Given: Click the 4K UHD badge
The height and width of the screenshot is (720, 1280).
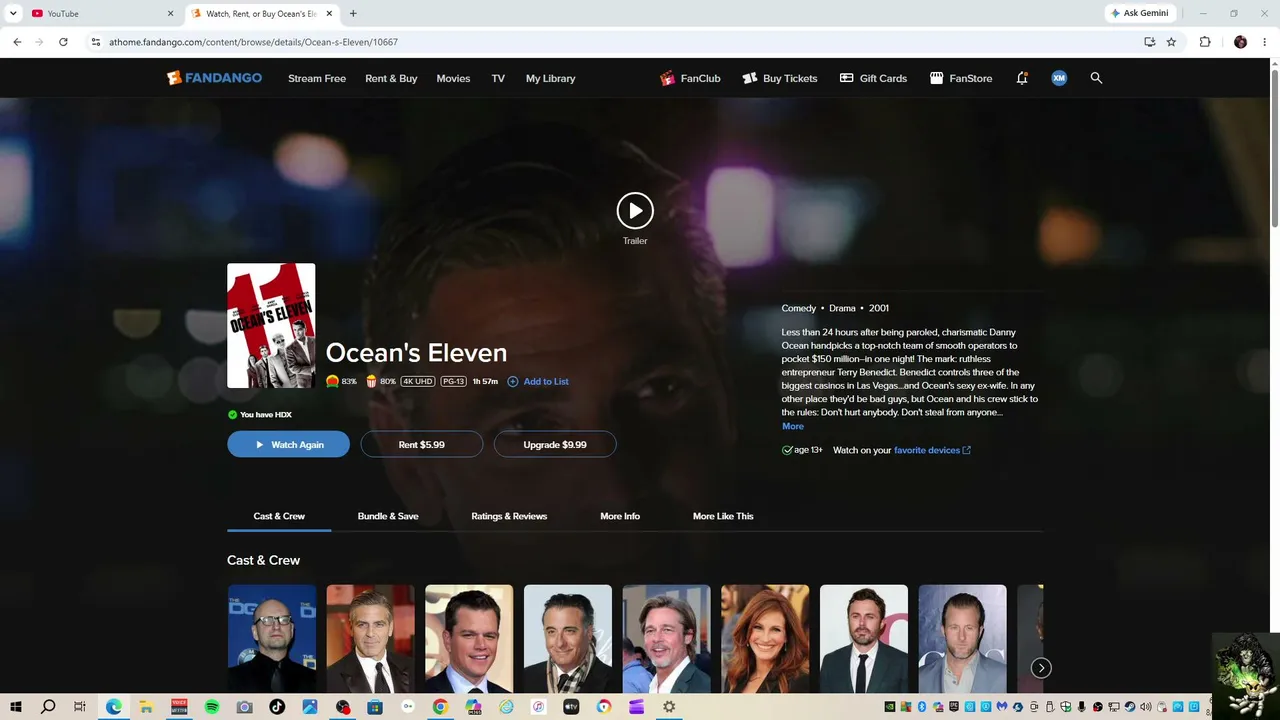Looking at the screenshot, I should (x=418, y=381).
